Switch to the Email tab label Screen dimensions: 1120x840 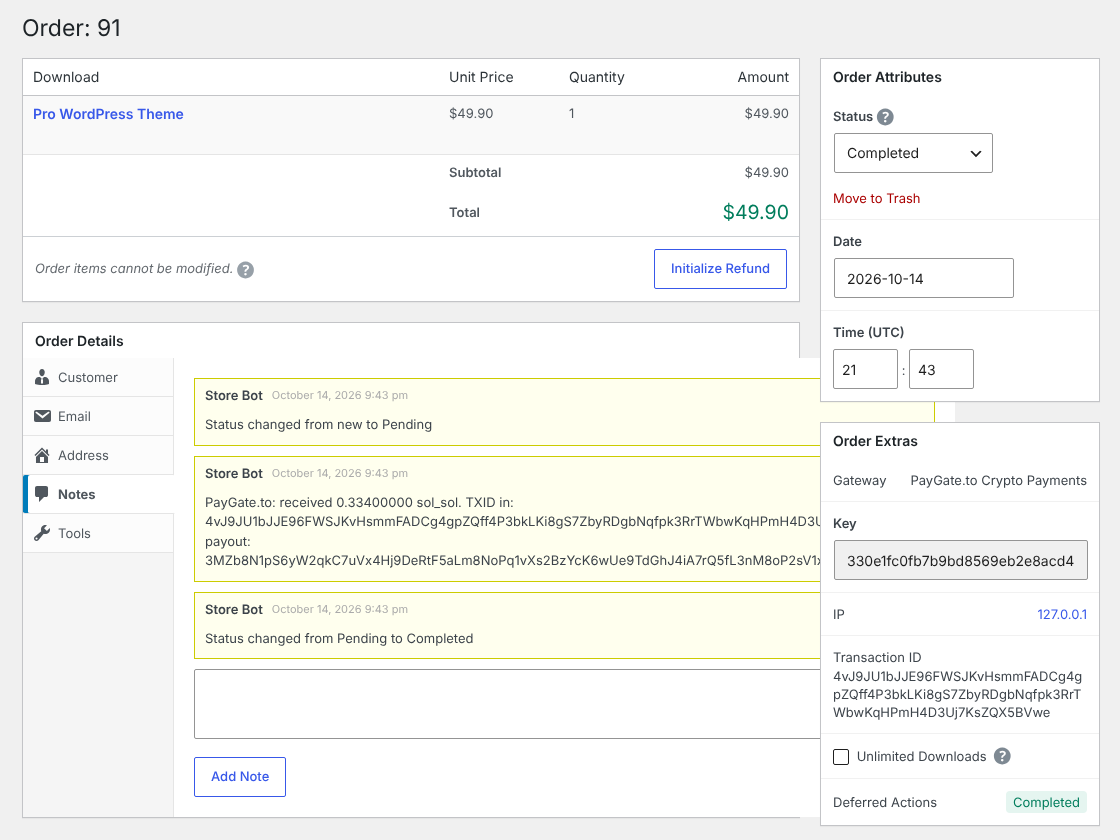pyautogui.click(x=74, y=416)
